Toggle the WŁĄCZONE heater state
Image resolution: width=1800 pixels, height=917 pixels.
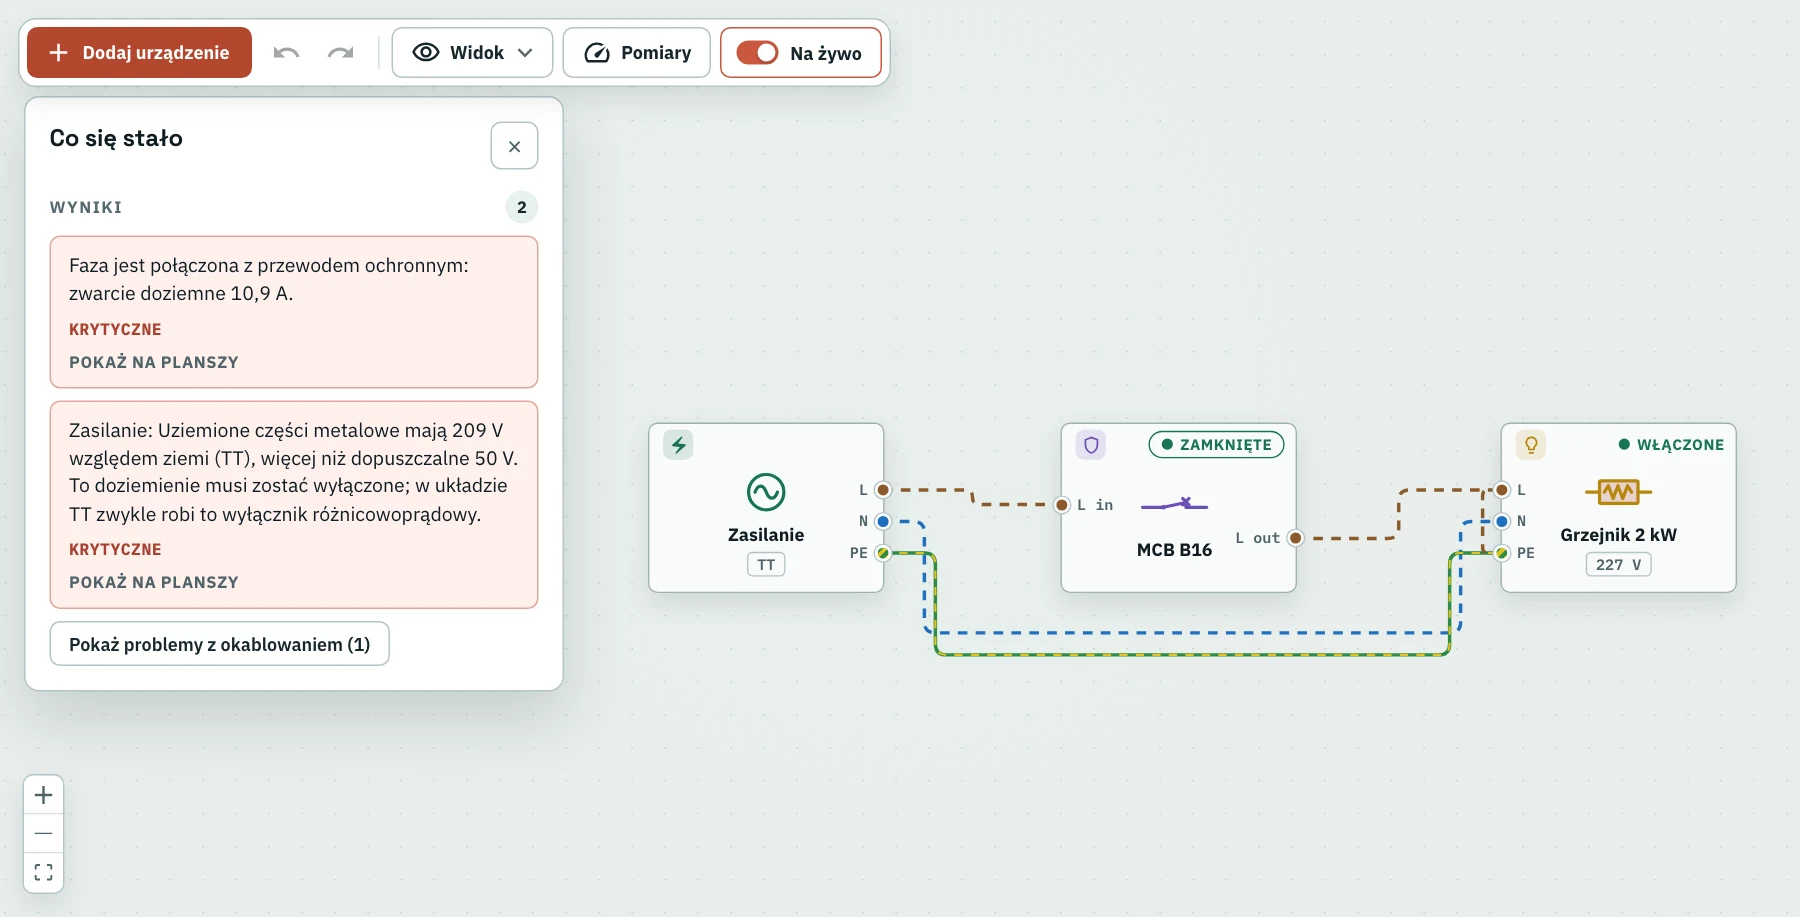pyautogui.click(x=1671, y=444)
